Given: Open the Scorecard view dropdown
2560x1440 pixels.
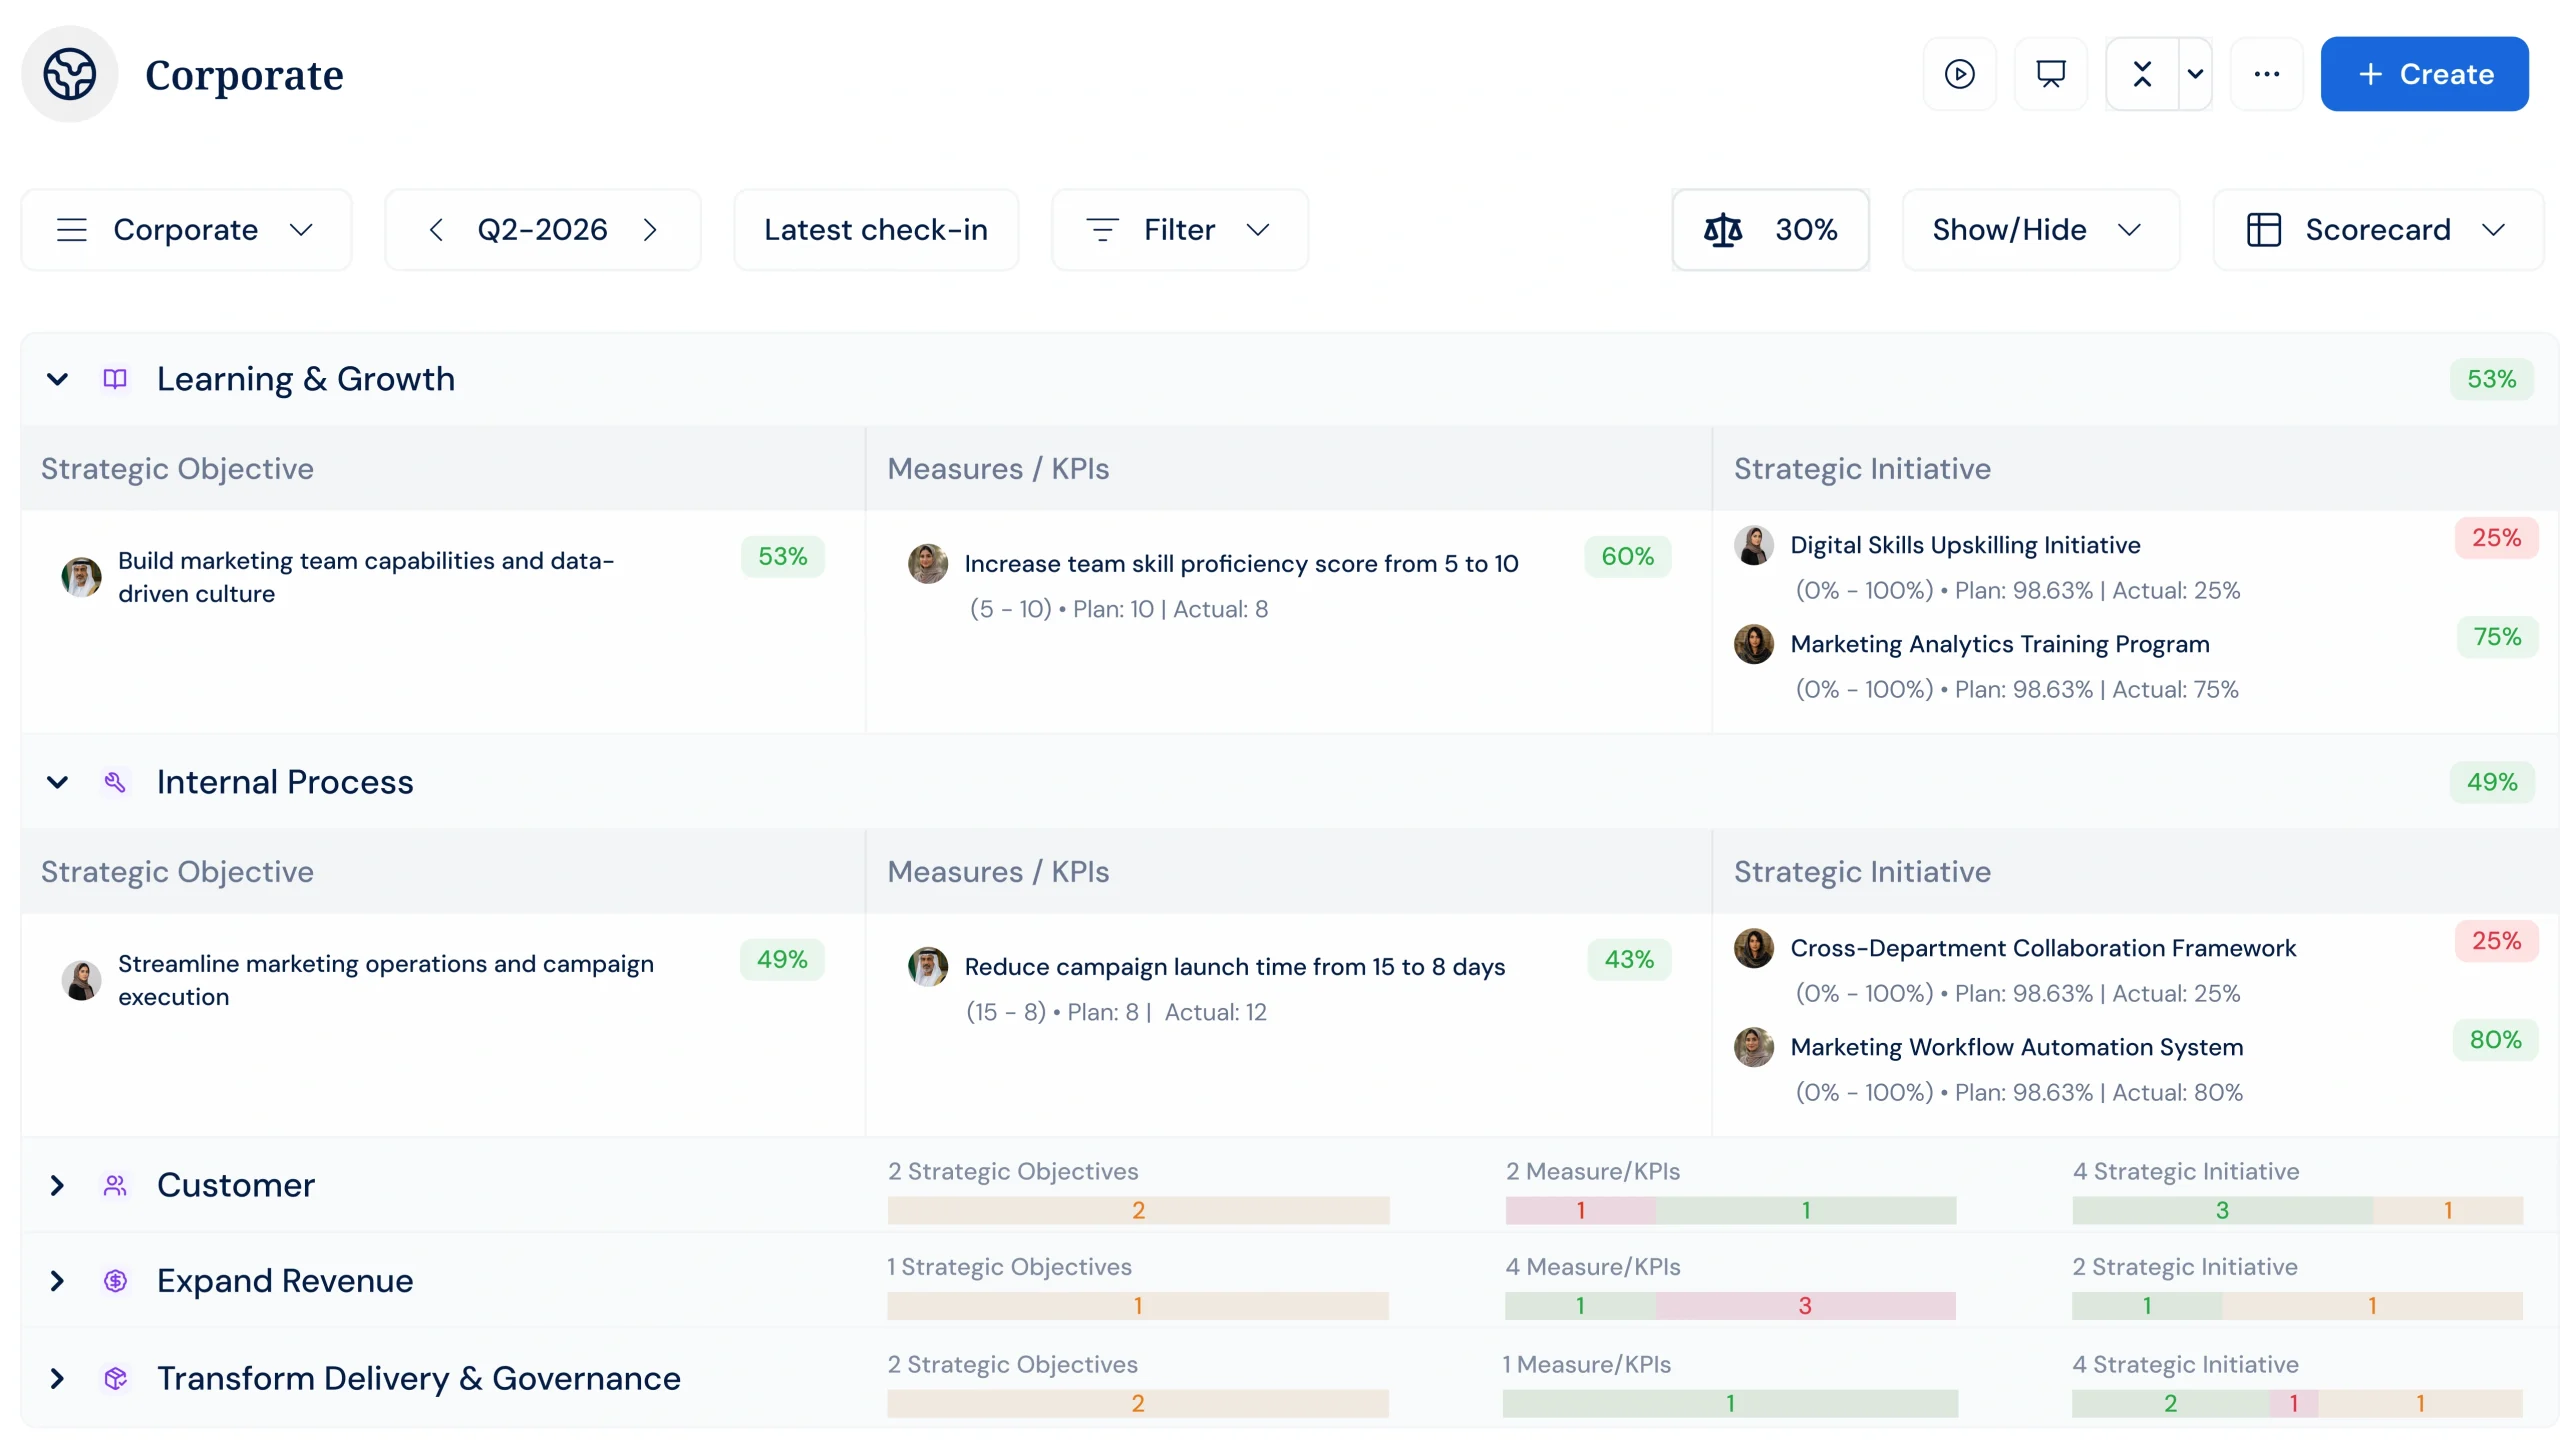Looking at the screenshot, I should (x=2378, y=230).
